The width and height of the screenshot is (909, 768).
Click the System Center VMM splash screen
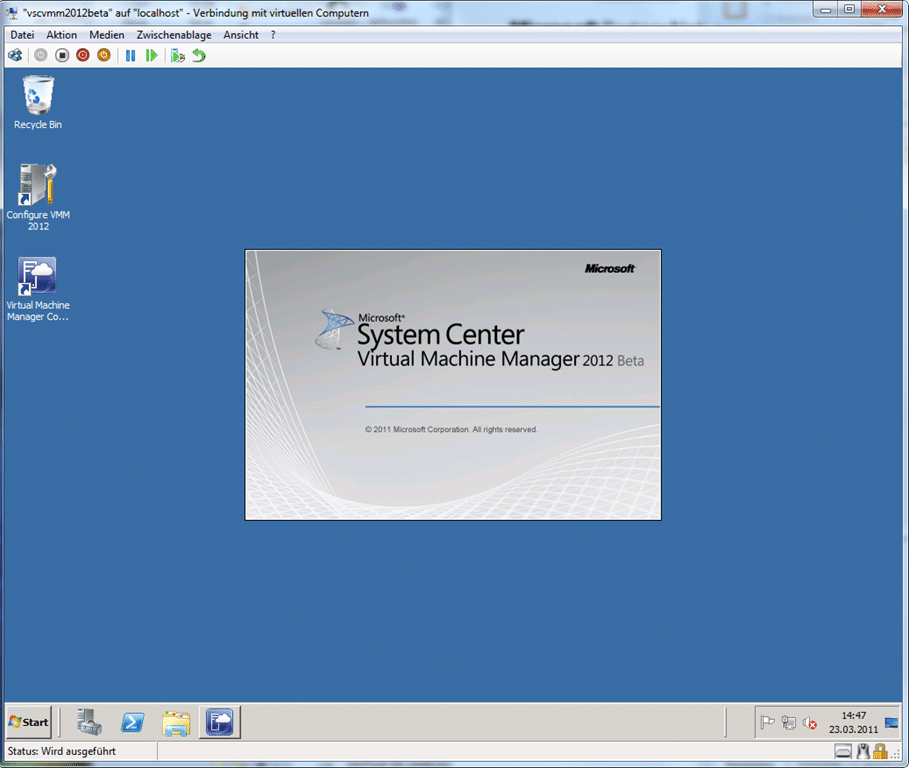[453, 385]
